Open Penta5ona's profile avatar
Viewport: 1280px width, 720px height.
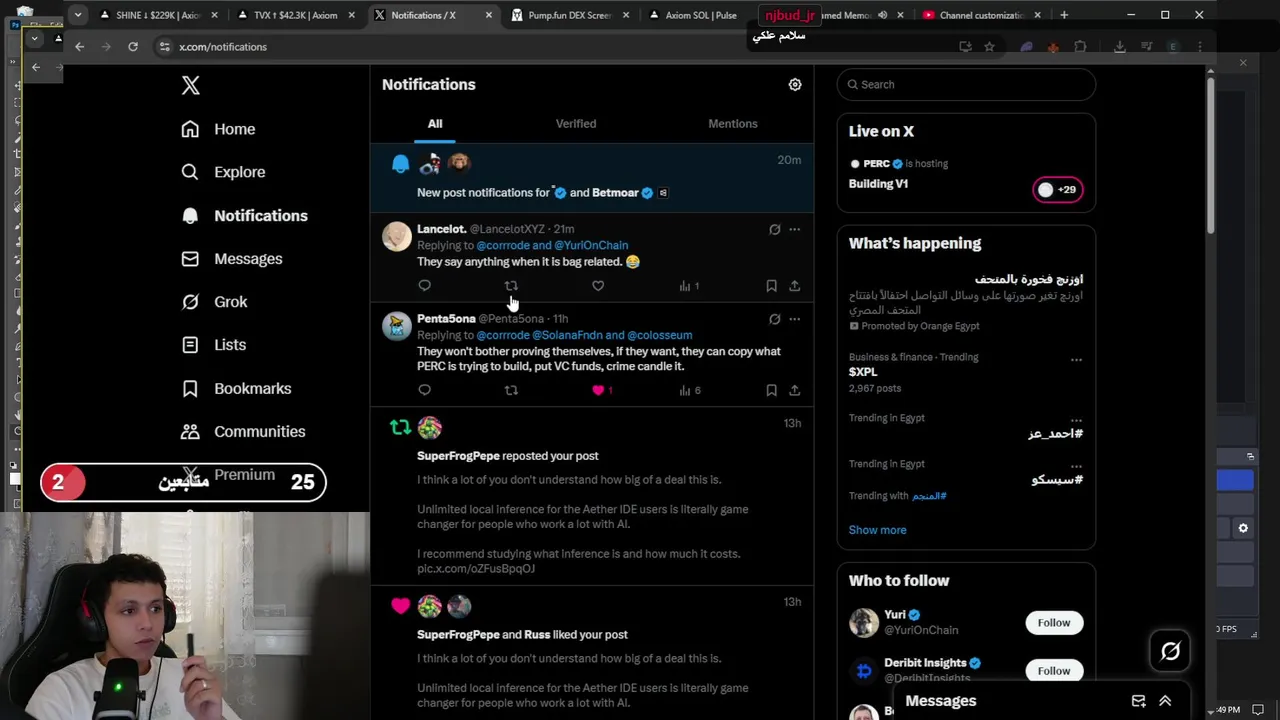(397, 326)
